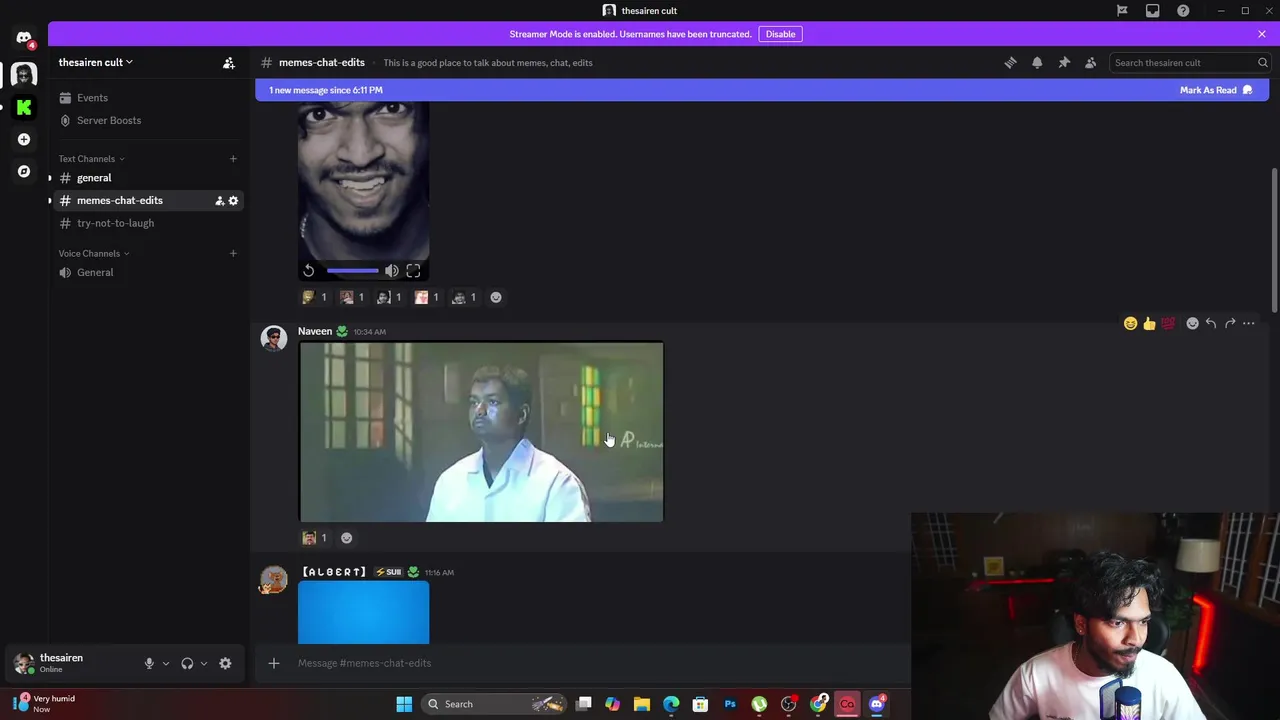
Task: Dismiss the Streamer Mode banner
Action: pyautogui.click(x=1262, y=34)
